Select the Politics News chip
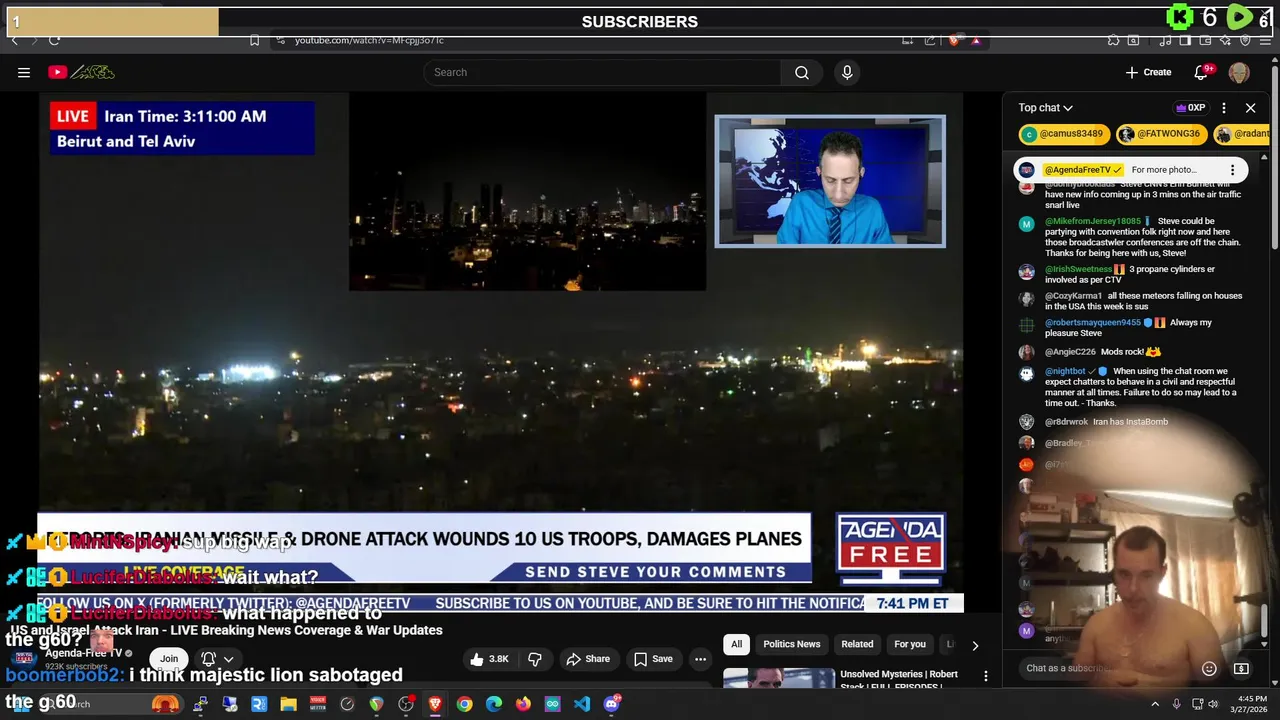This screenshot has height=720, width=1280. click(791, 644)
